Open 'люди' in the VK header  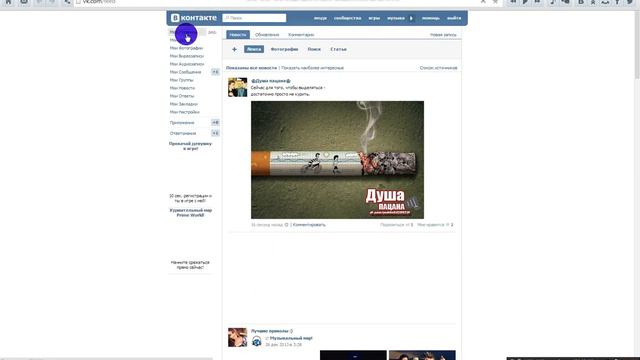[x=320, y=18]
